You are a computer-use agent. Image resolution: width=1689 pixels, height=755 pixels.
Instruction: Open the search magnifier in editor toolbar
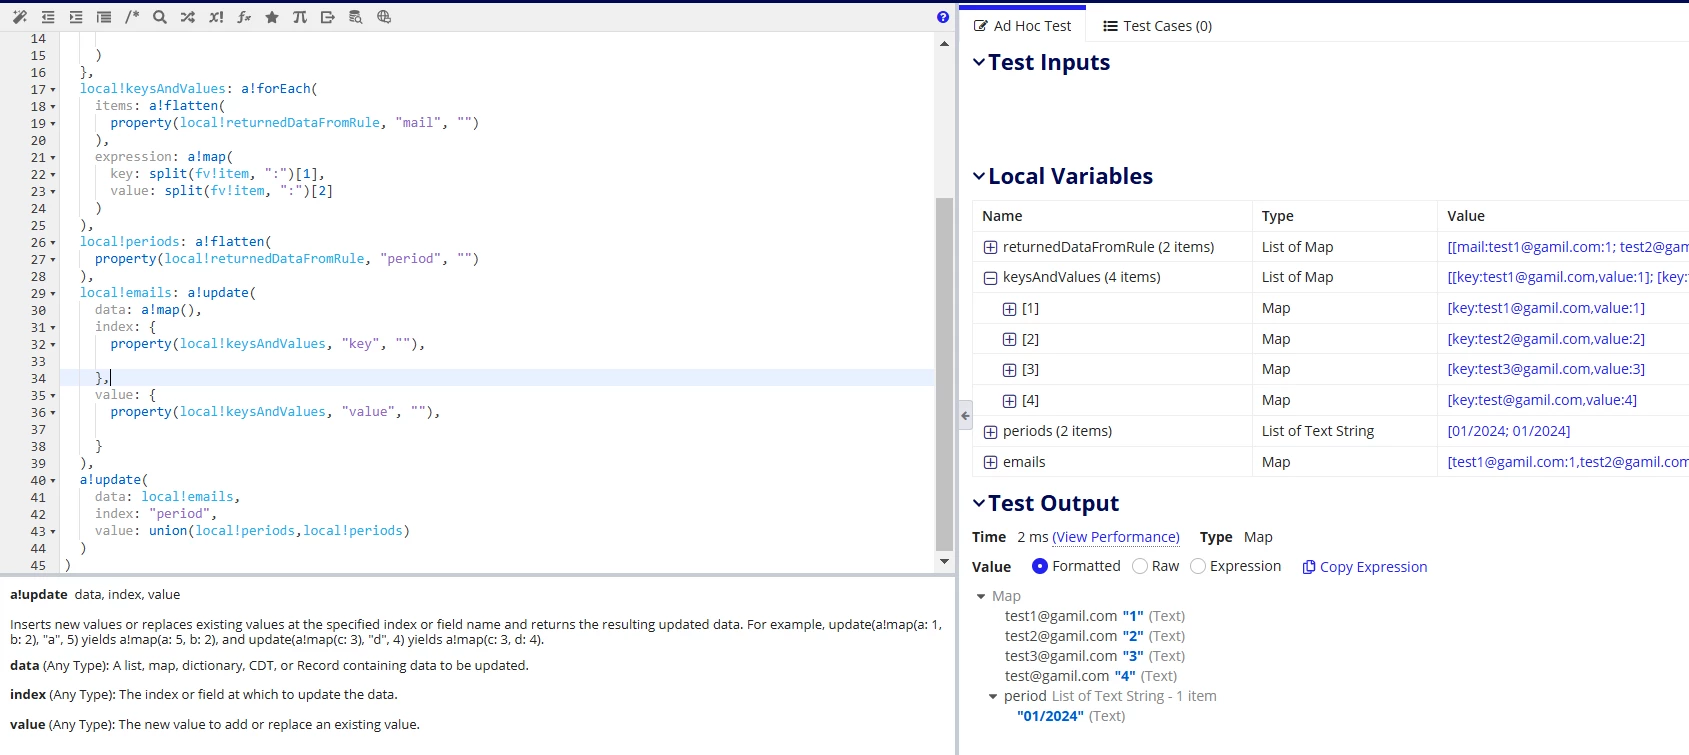click(x=160, y=17)
